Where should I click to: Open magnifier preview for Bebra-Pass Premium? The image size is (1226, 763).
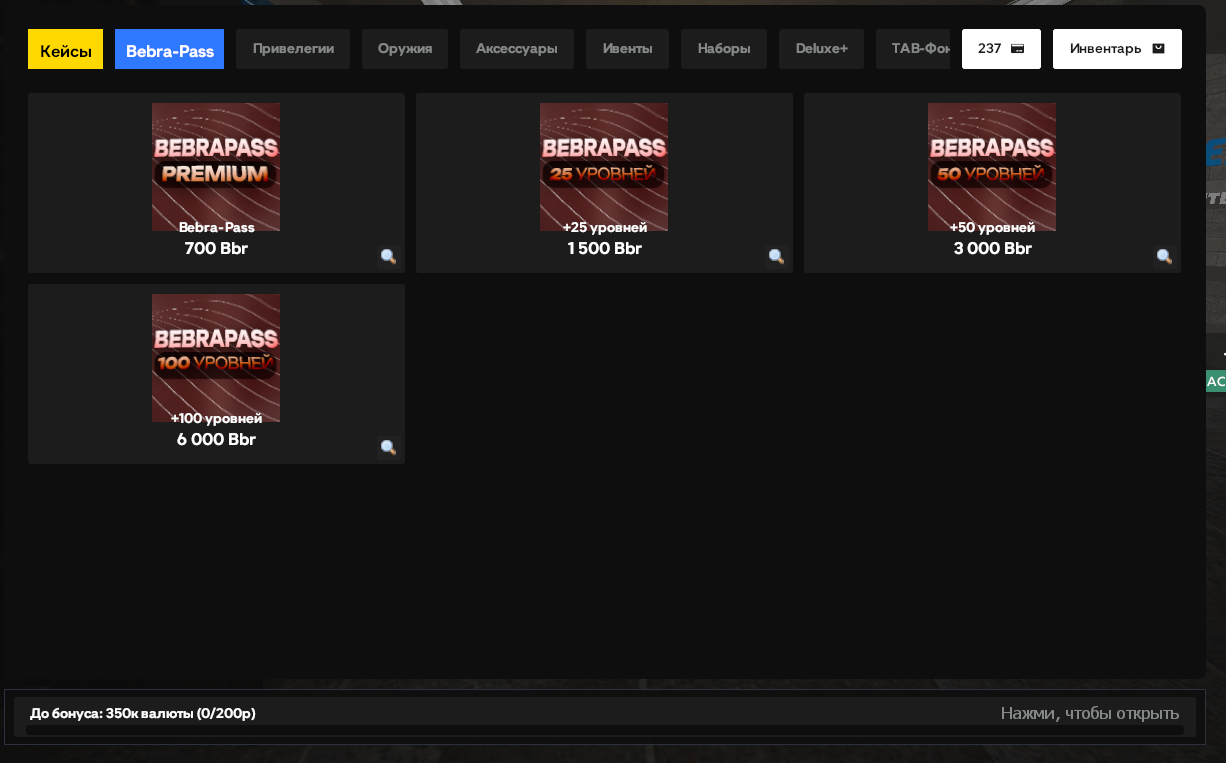388,256
